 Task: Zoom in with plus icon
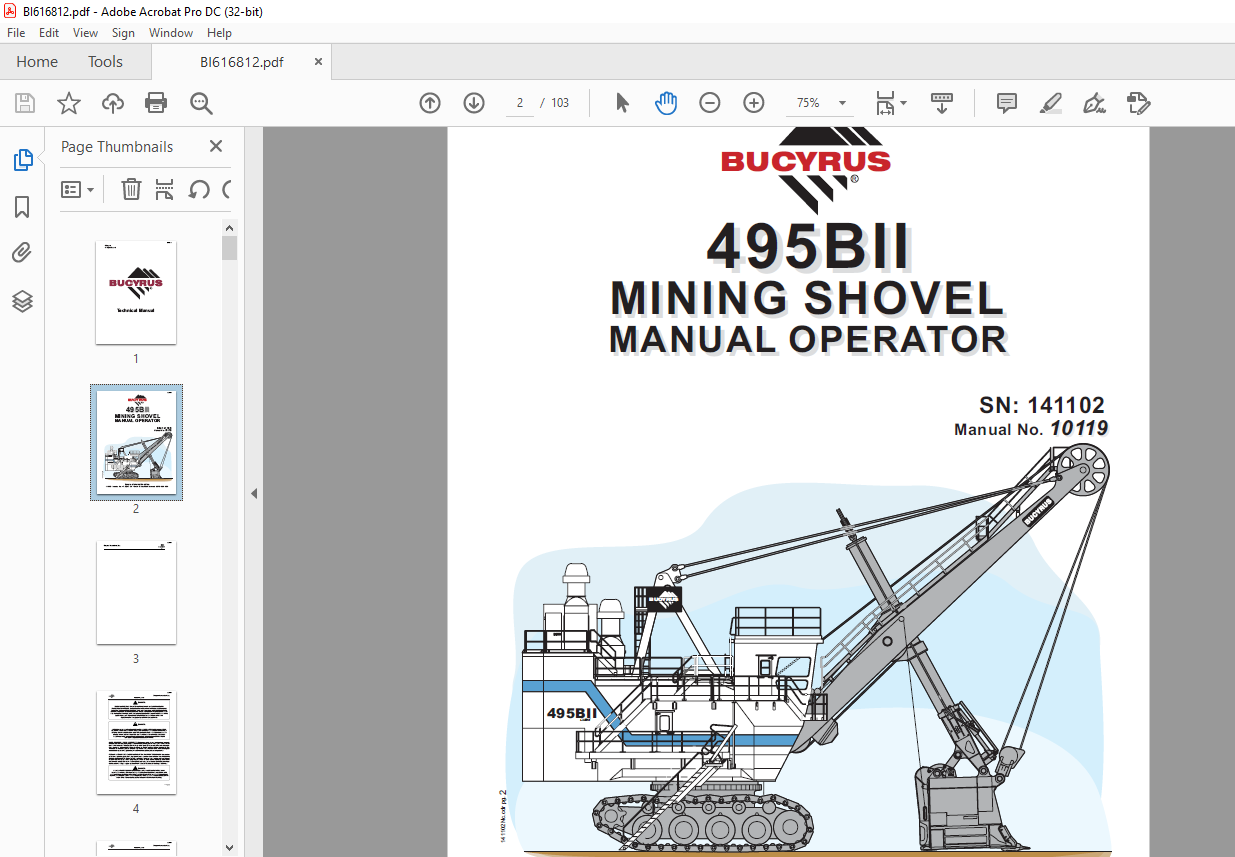[x=754, y=103]
